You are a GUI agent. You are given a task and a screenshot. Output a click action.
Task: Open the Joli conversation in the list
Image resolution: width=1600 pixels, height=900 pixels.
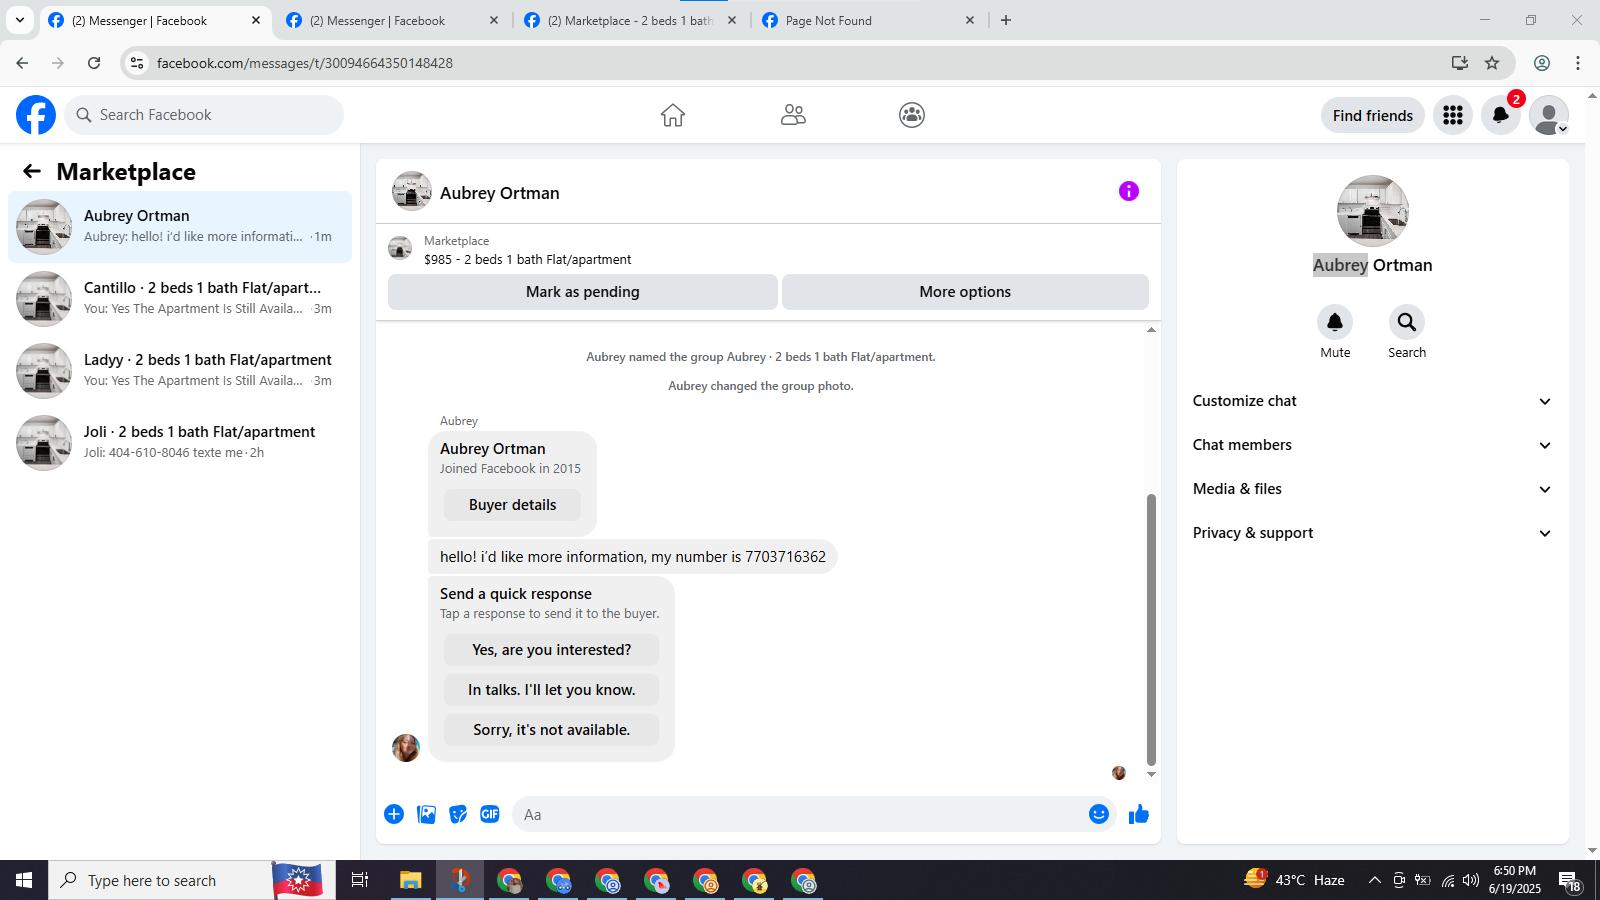[x=180, y=443]
